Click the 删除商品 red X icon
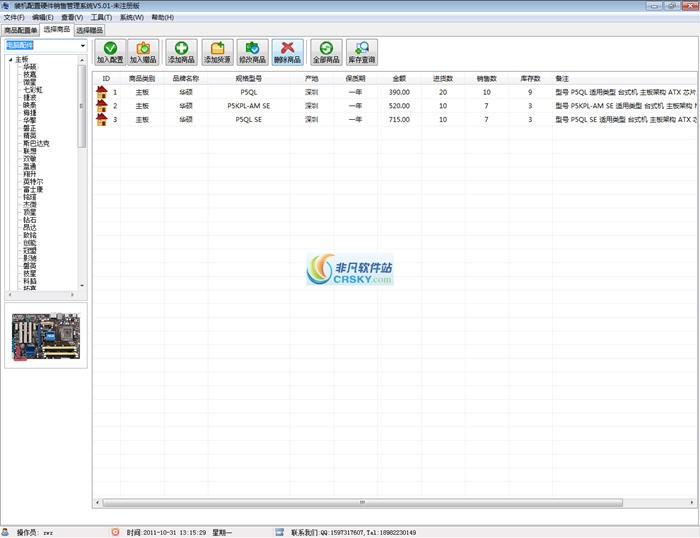700x538 pixels. 288,48
